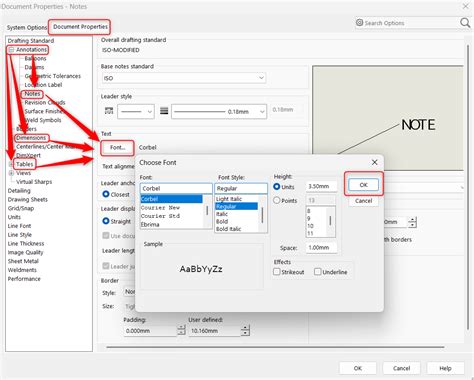Collapse the Annotations tree node
The image size is (474, 380).
[x=11, y=50]
